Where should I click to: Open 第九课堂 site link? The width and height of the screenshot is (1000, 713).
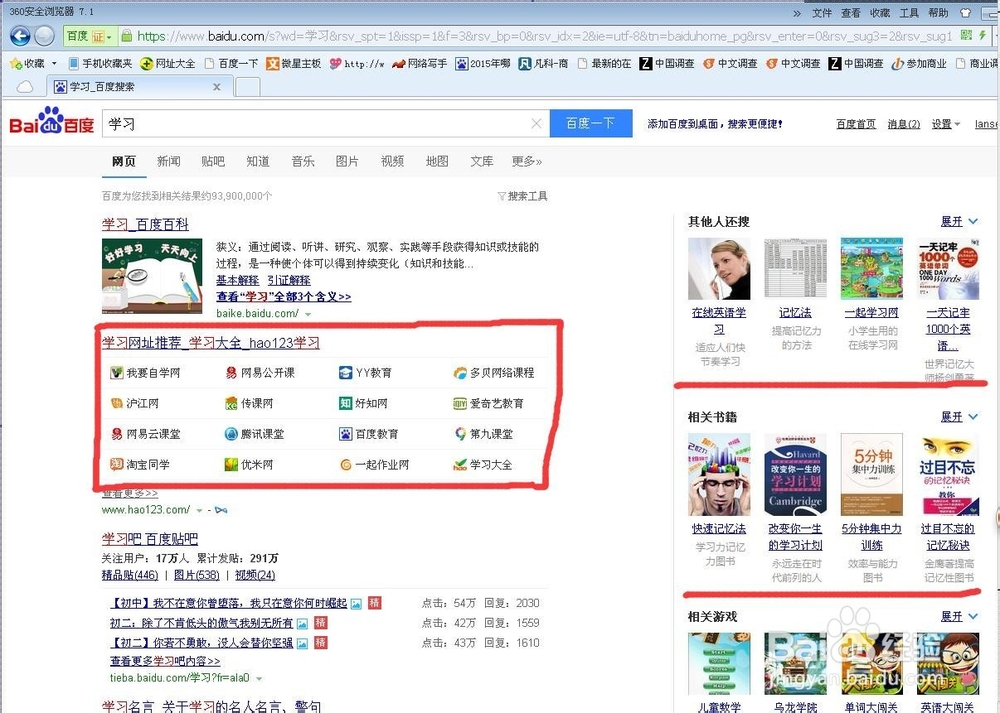(483, 434)
